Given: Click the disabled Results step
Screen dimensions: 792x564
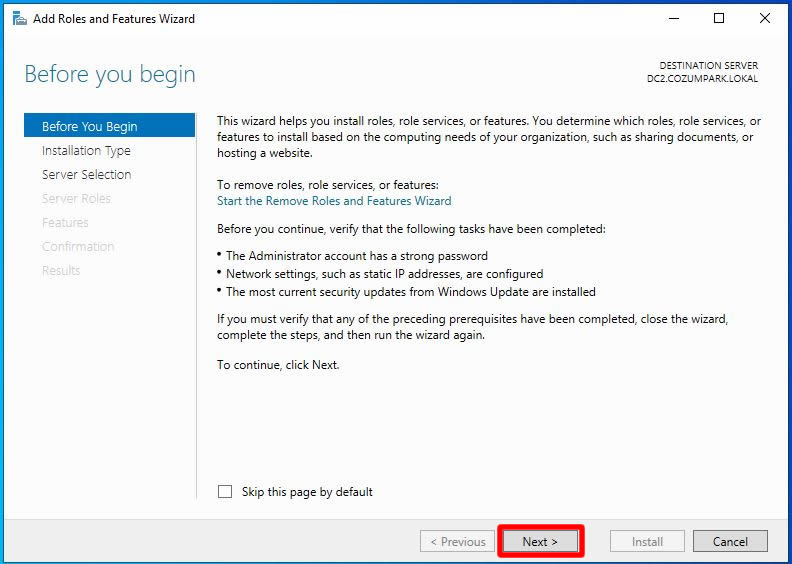Looking at the screenshot, I should point(61,270).
